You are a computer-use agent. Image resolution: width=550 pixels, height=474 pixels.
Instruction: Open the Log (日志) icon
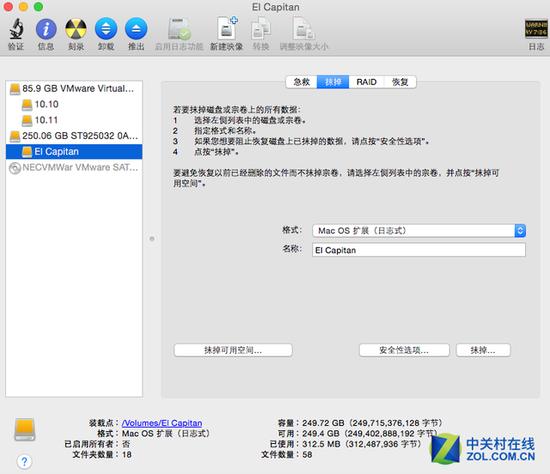[x=536, y=29]
